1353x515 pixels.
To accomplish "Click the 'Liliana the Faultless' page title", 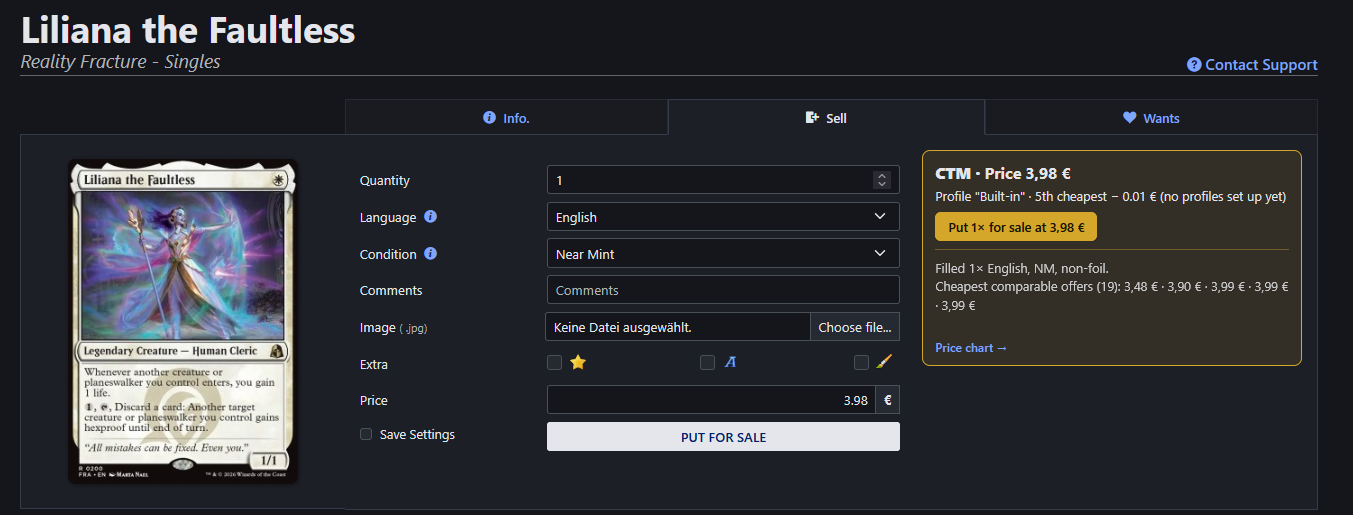I will pyautogui.click(x=188, y=30).
